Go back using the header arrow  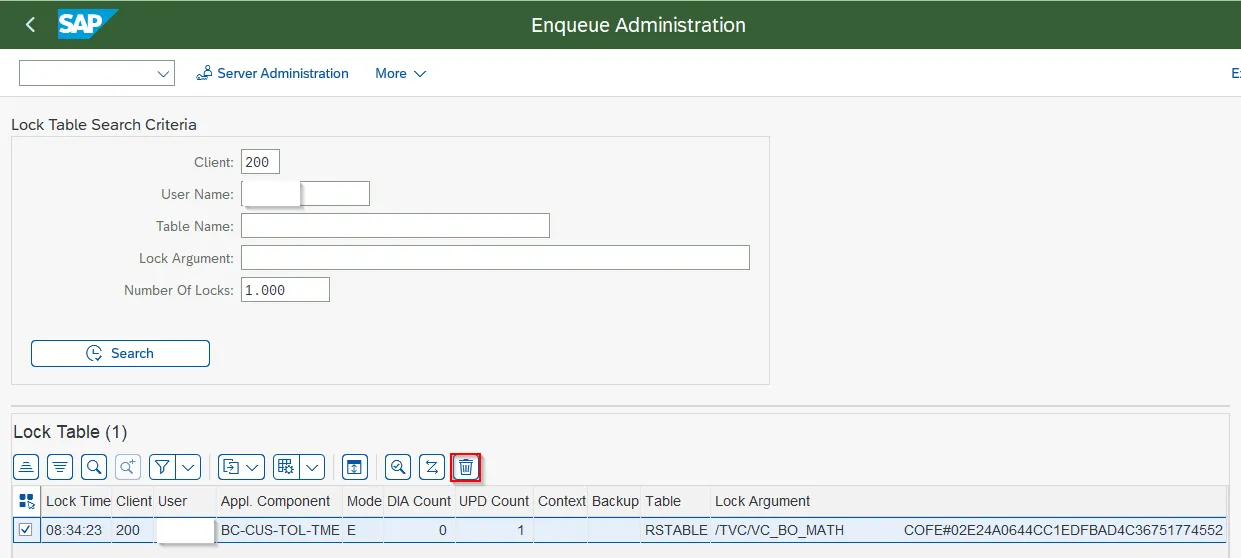pos(30,25)
